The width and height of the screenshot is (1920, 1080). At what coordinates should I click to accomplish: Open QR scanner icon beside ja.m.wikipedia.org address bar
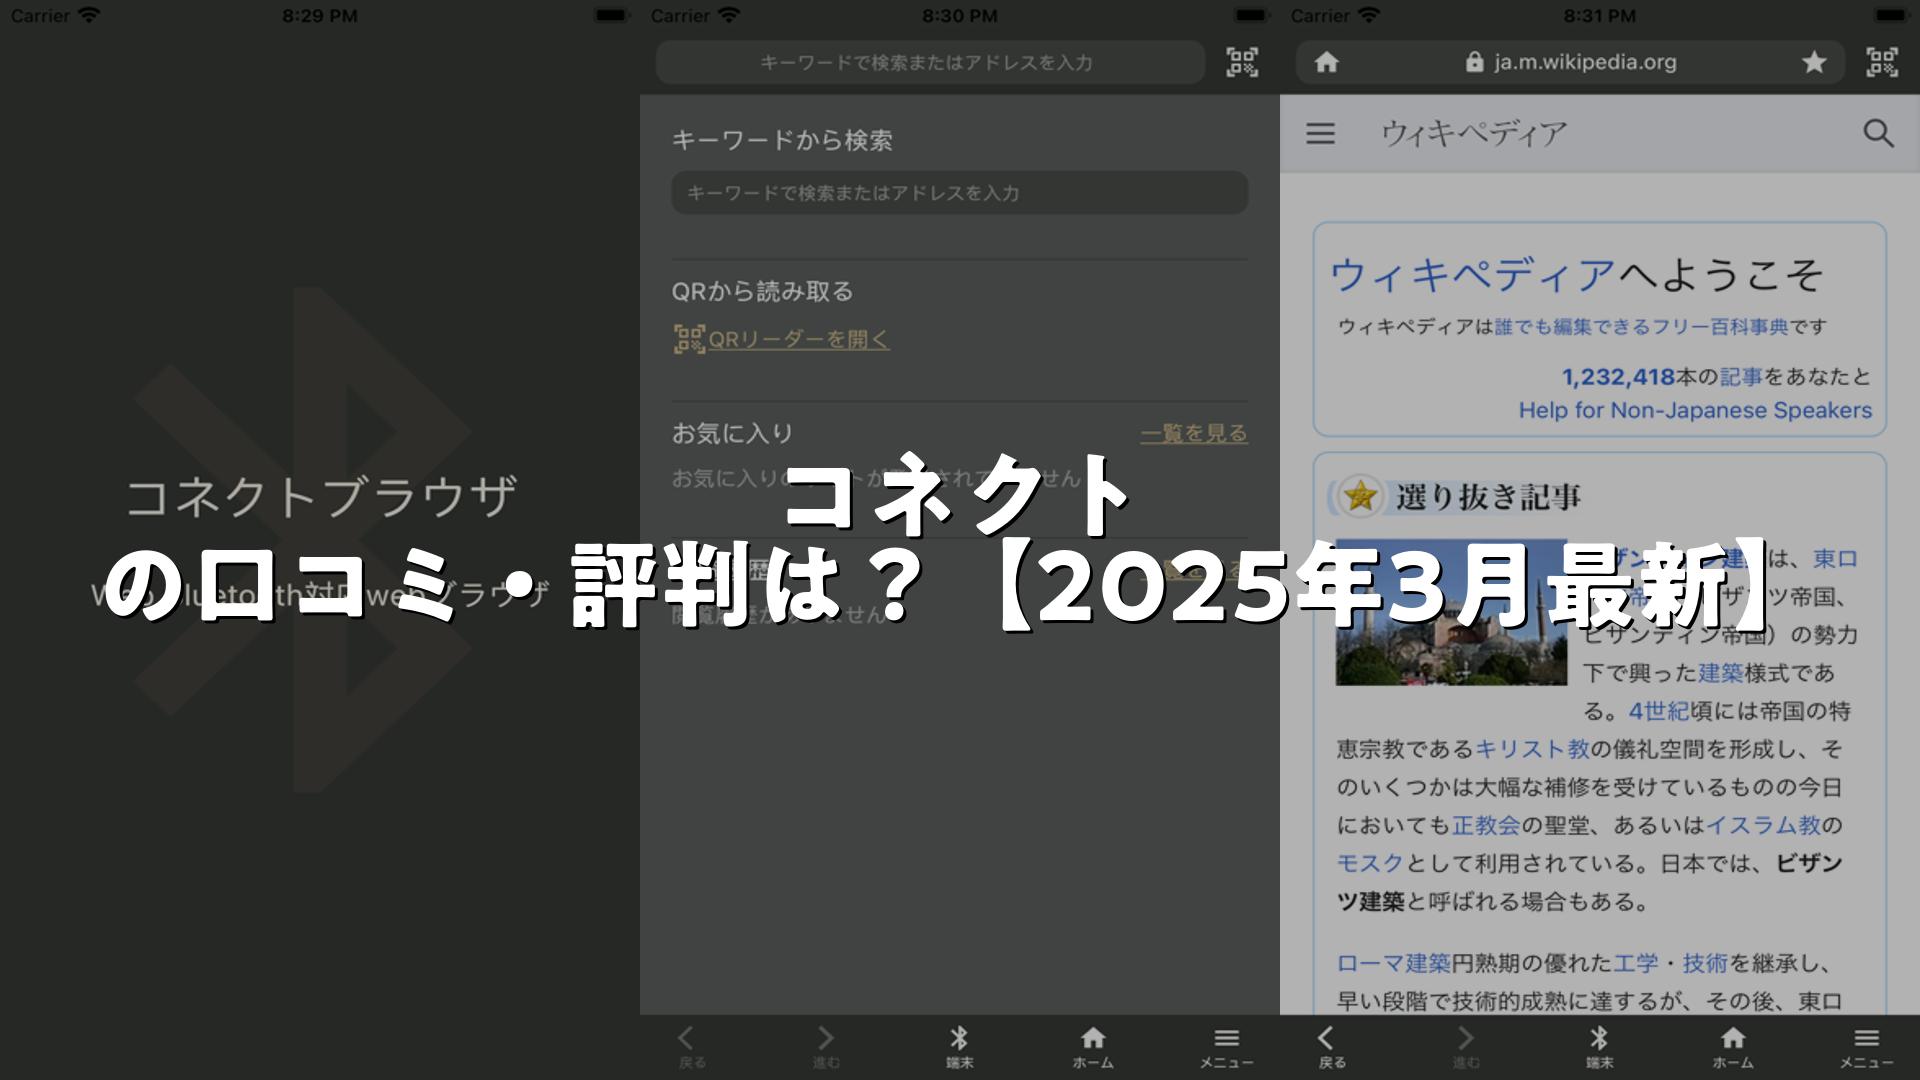point(1882,62)
